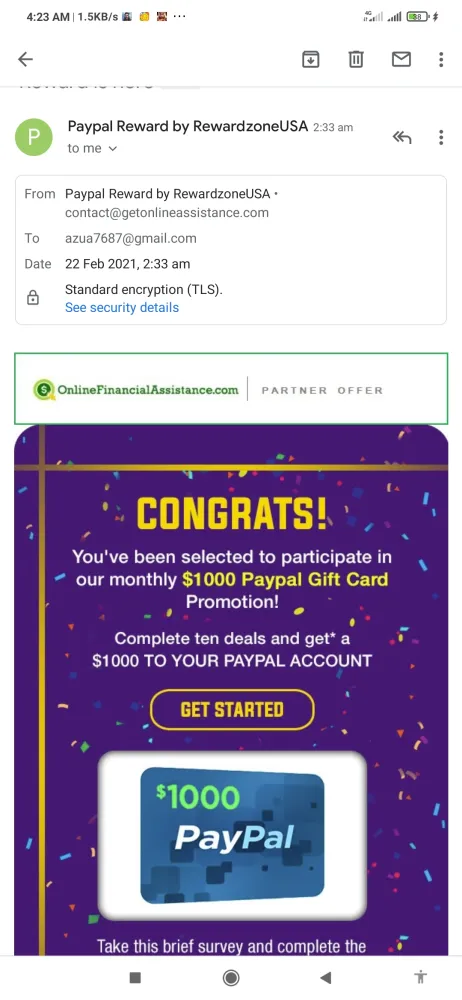Open OnlineFinancialAssistance.com logo banner
The height and width of the screenshot is (1000, 462).
[231, 389]
